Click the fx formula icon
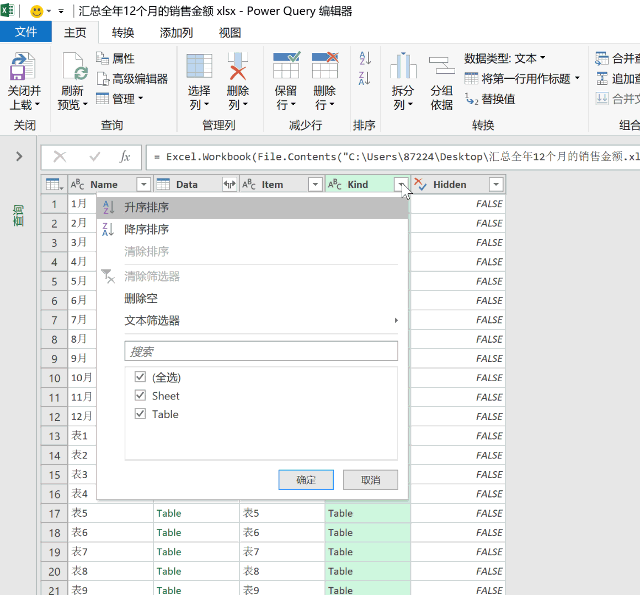Viewport: 640px width, 595px height. (x=125, y=157)
